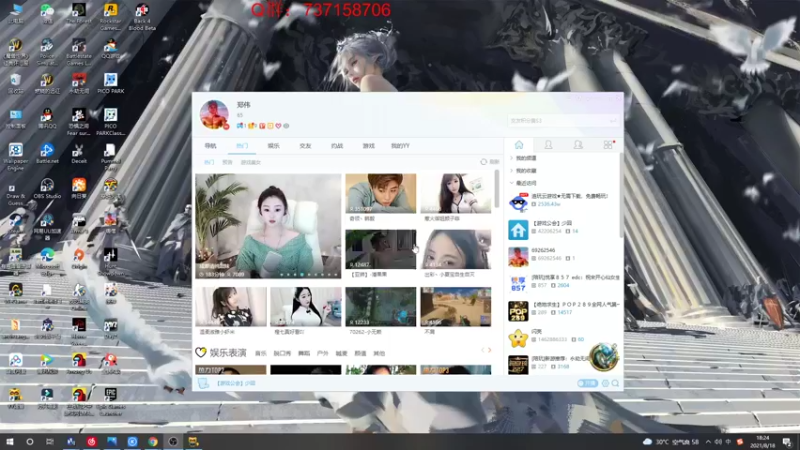Open the apps grid icon with red dot

[x=608, y=145]
